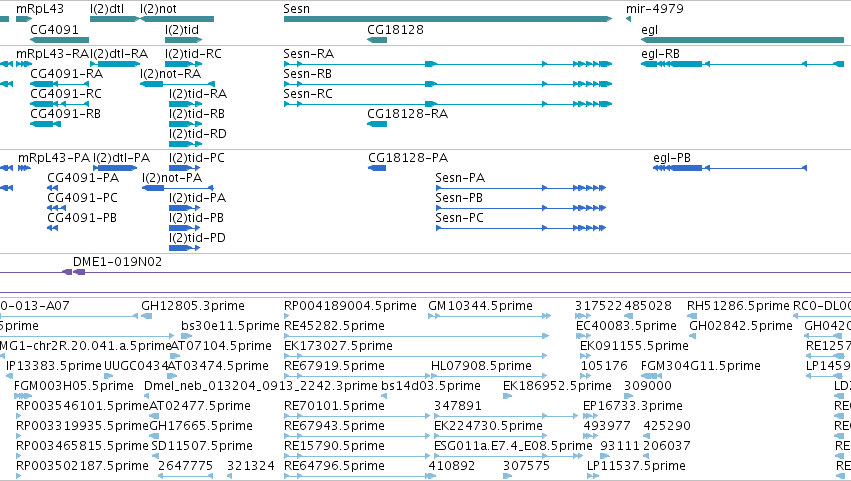This screenshot has height=481, width=851.
Task: Click EST RE67919.5prime
Action: (x=334, y=366)
